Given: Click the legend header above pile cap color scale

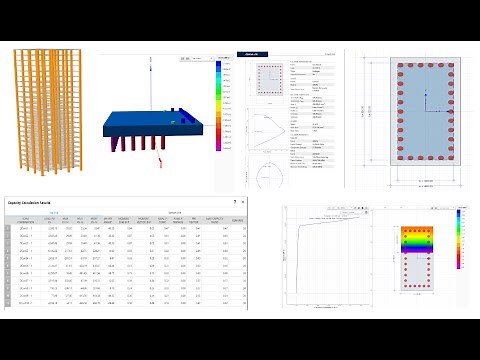Looking at the screenshot, I should click(x=224, y=58).
